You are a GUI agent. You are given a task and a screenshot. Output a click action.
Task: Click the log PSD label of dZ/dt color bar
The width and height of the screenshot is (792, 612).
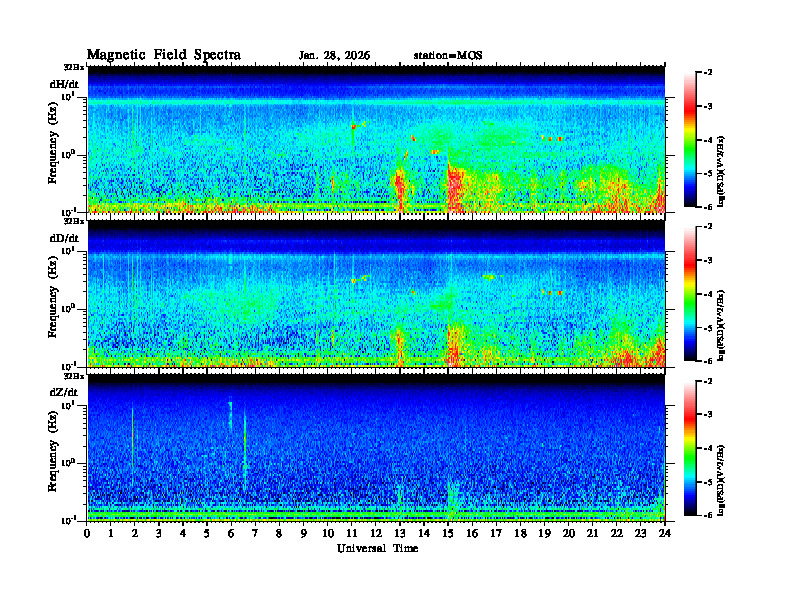click(x=721, y=479)
